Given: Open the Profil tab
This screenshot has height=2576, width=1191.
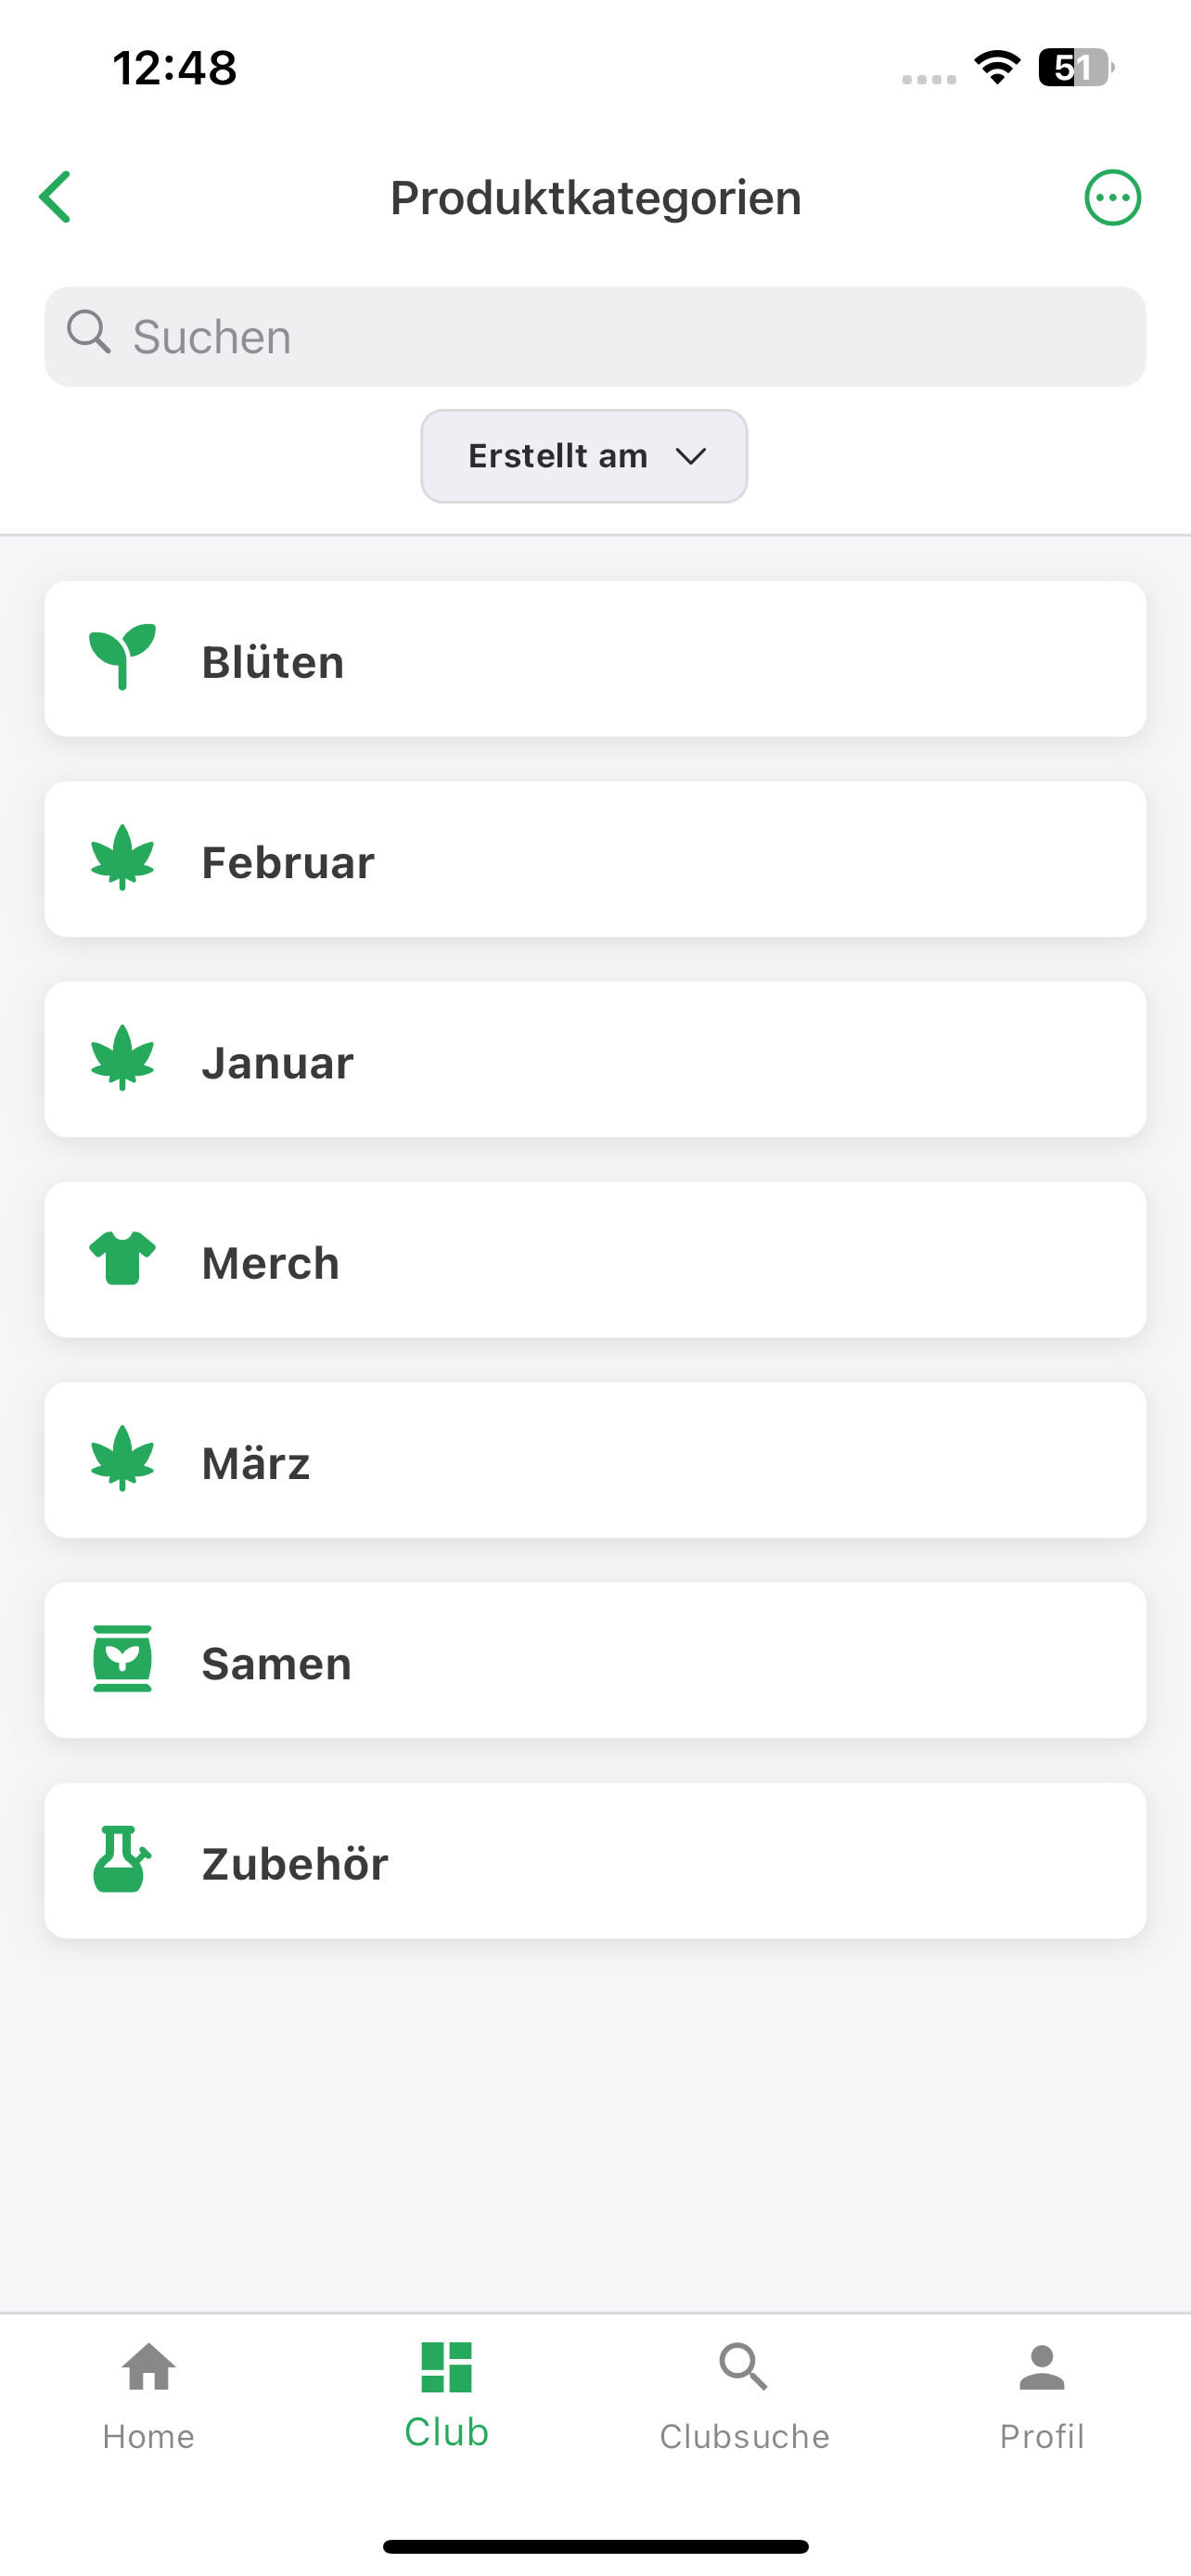Looking at the screenshot, I should [1042, 2396].
